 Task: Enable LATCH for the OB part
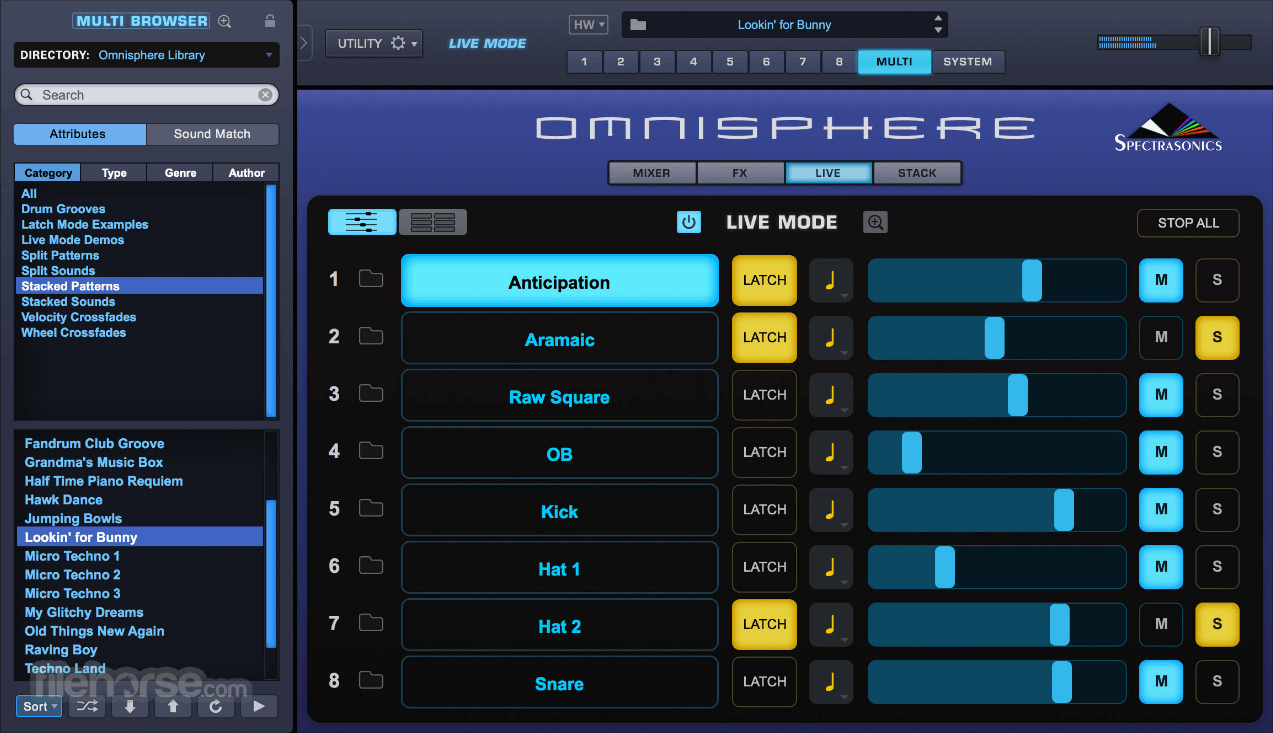(764, 452)
